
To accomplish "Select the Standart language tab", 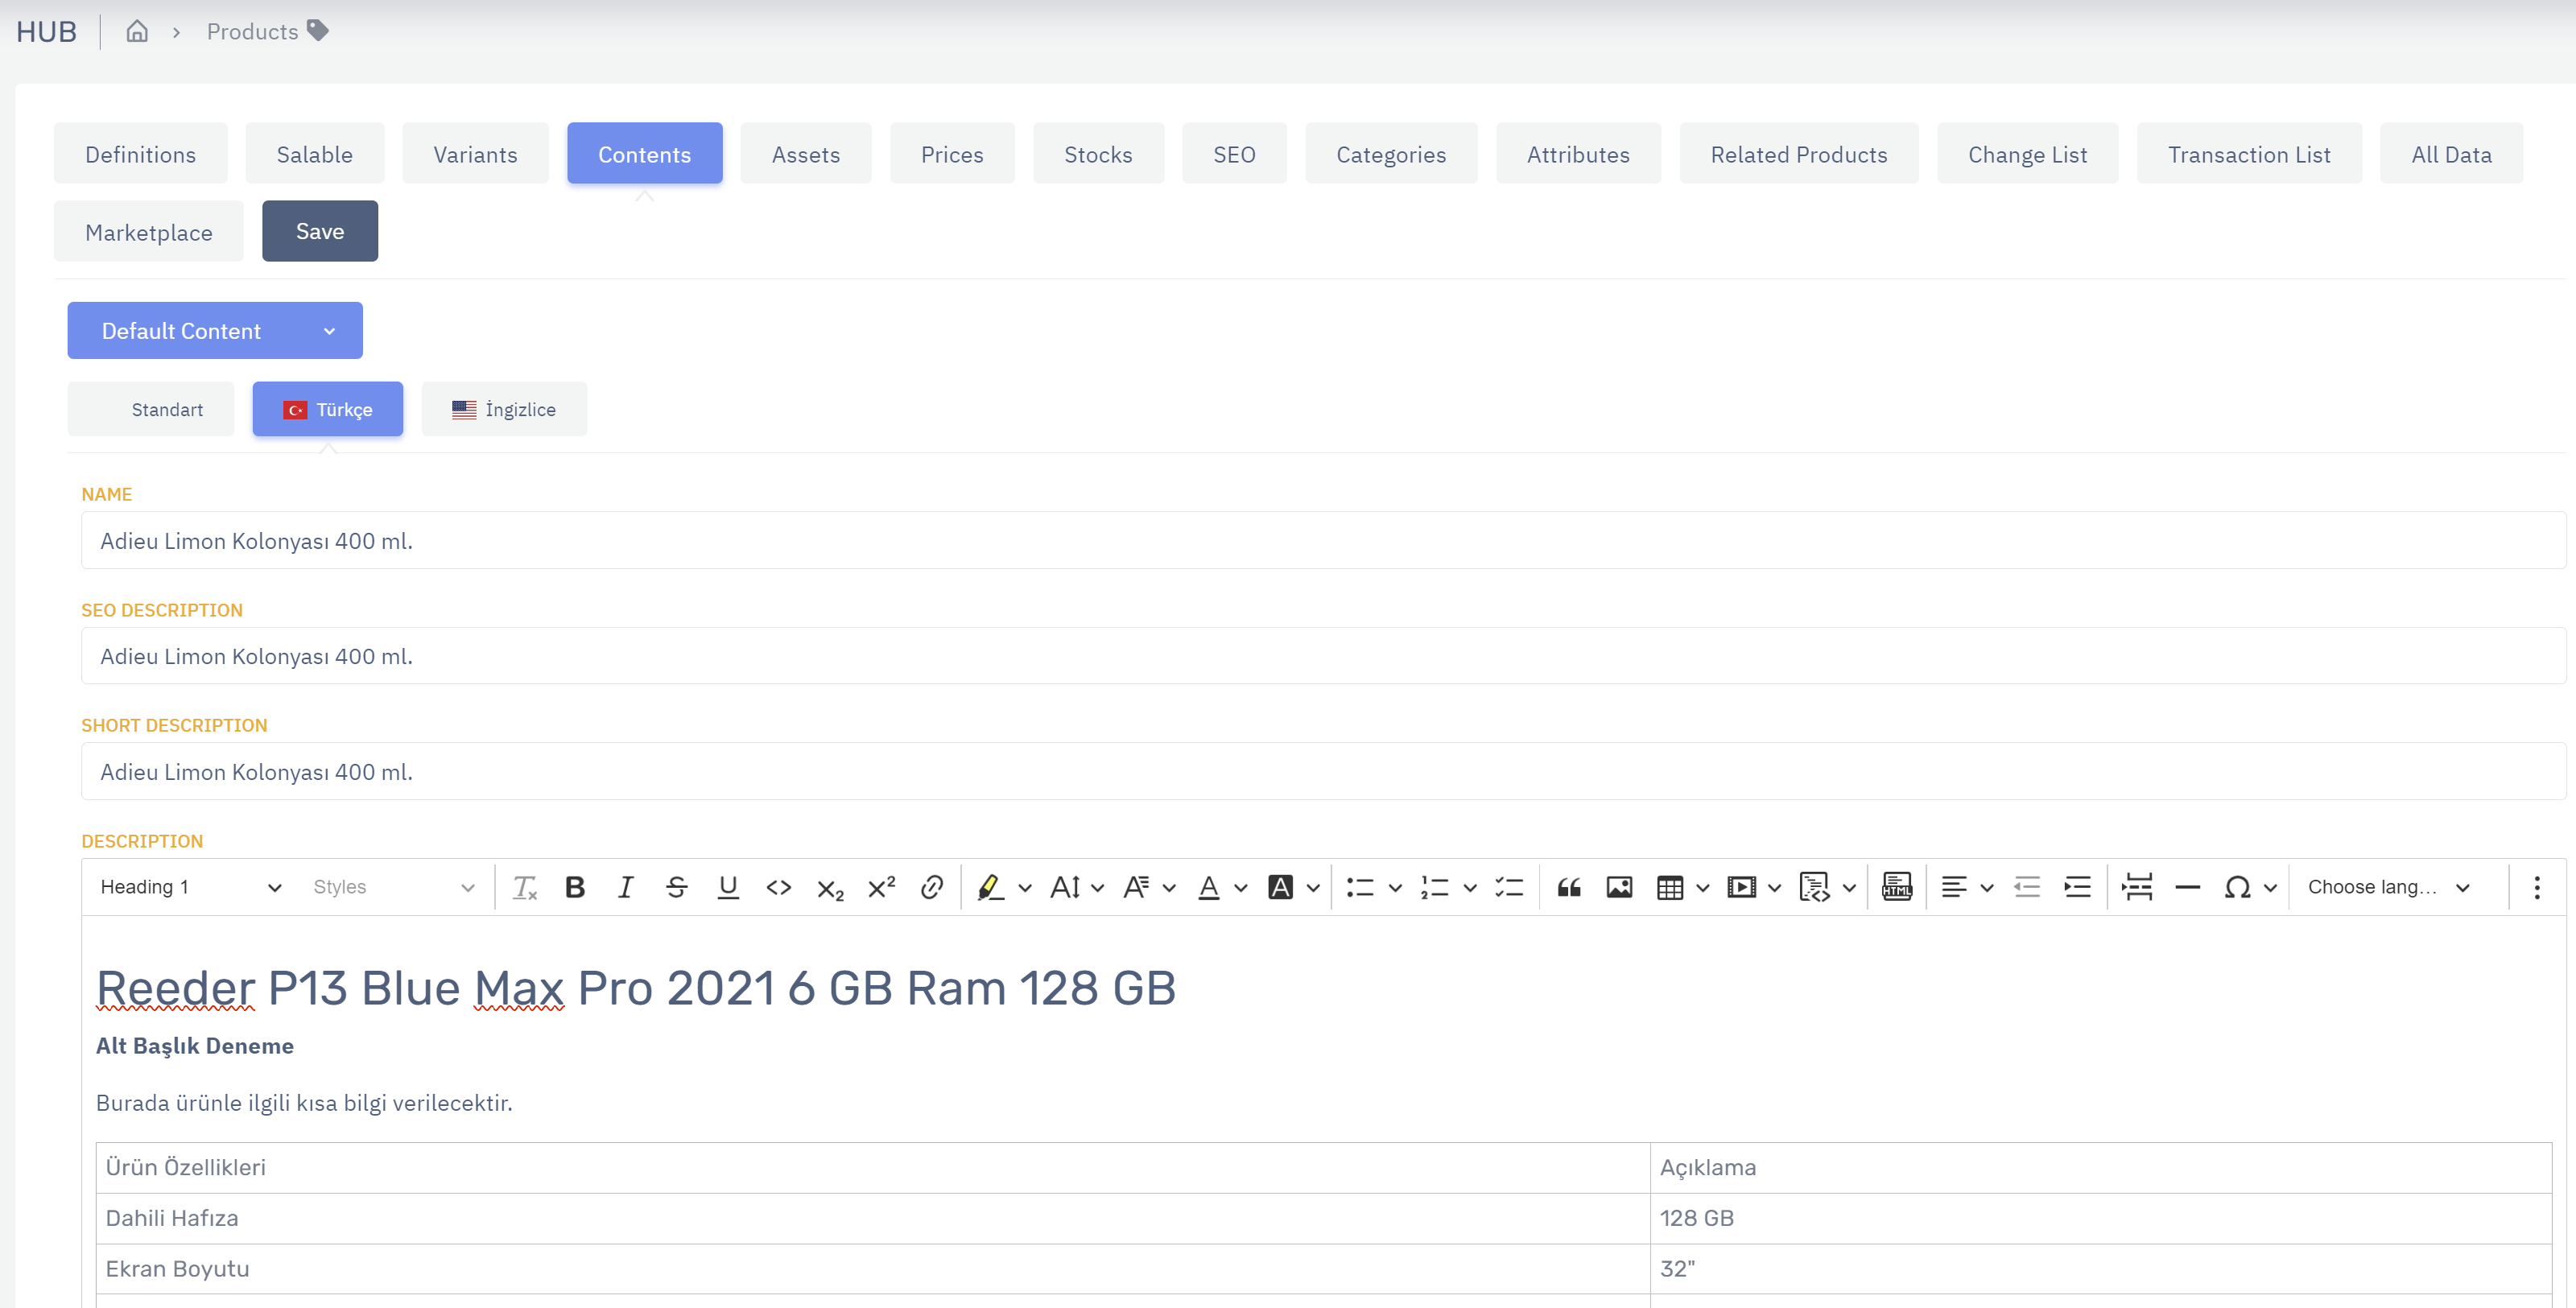I will [x=151, y=409].
